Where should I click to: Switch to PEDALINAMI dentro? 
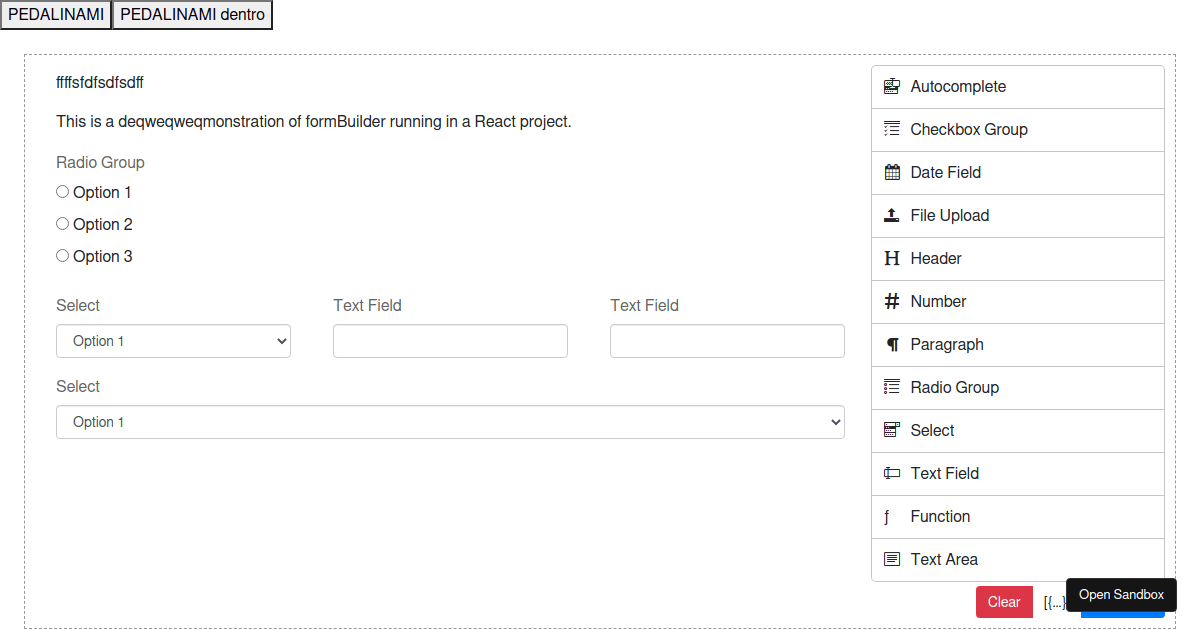point(192,14)
